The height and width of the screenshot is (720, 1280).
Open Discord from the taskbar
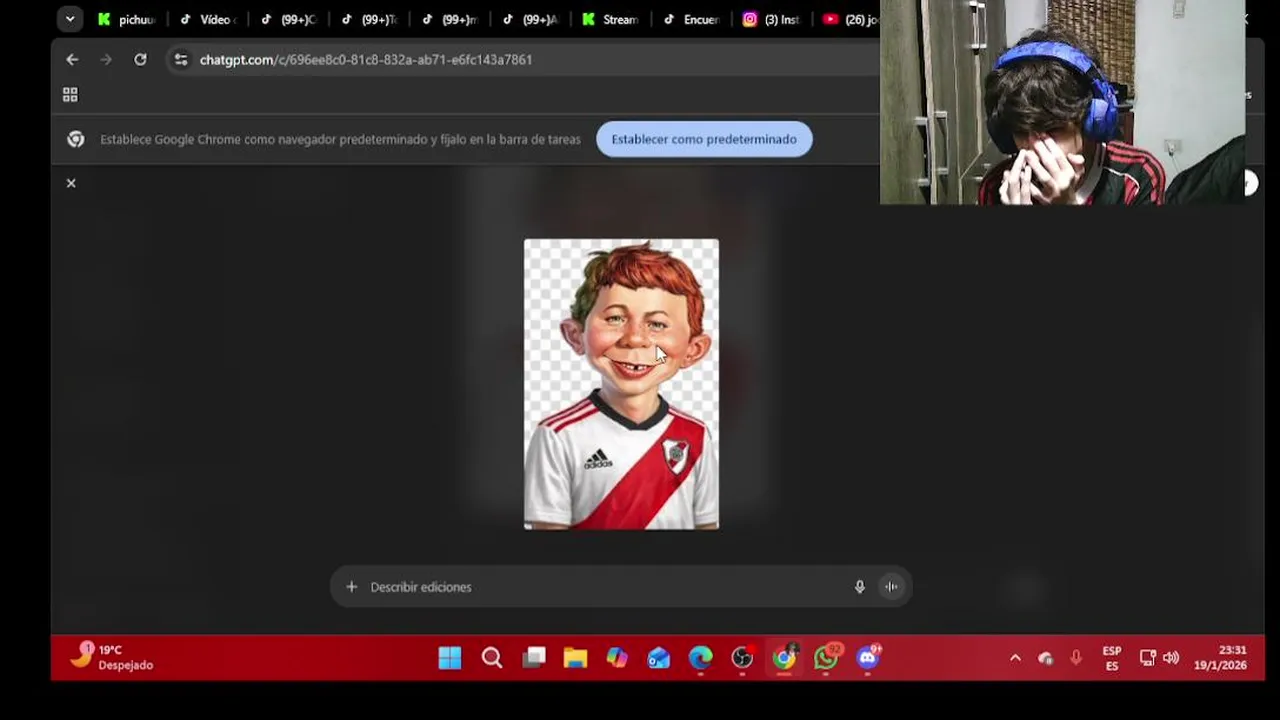click(x=868, y=657)
